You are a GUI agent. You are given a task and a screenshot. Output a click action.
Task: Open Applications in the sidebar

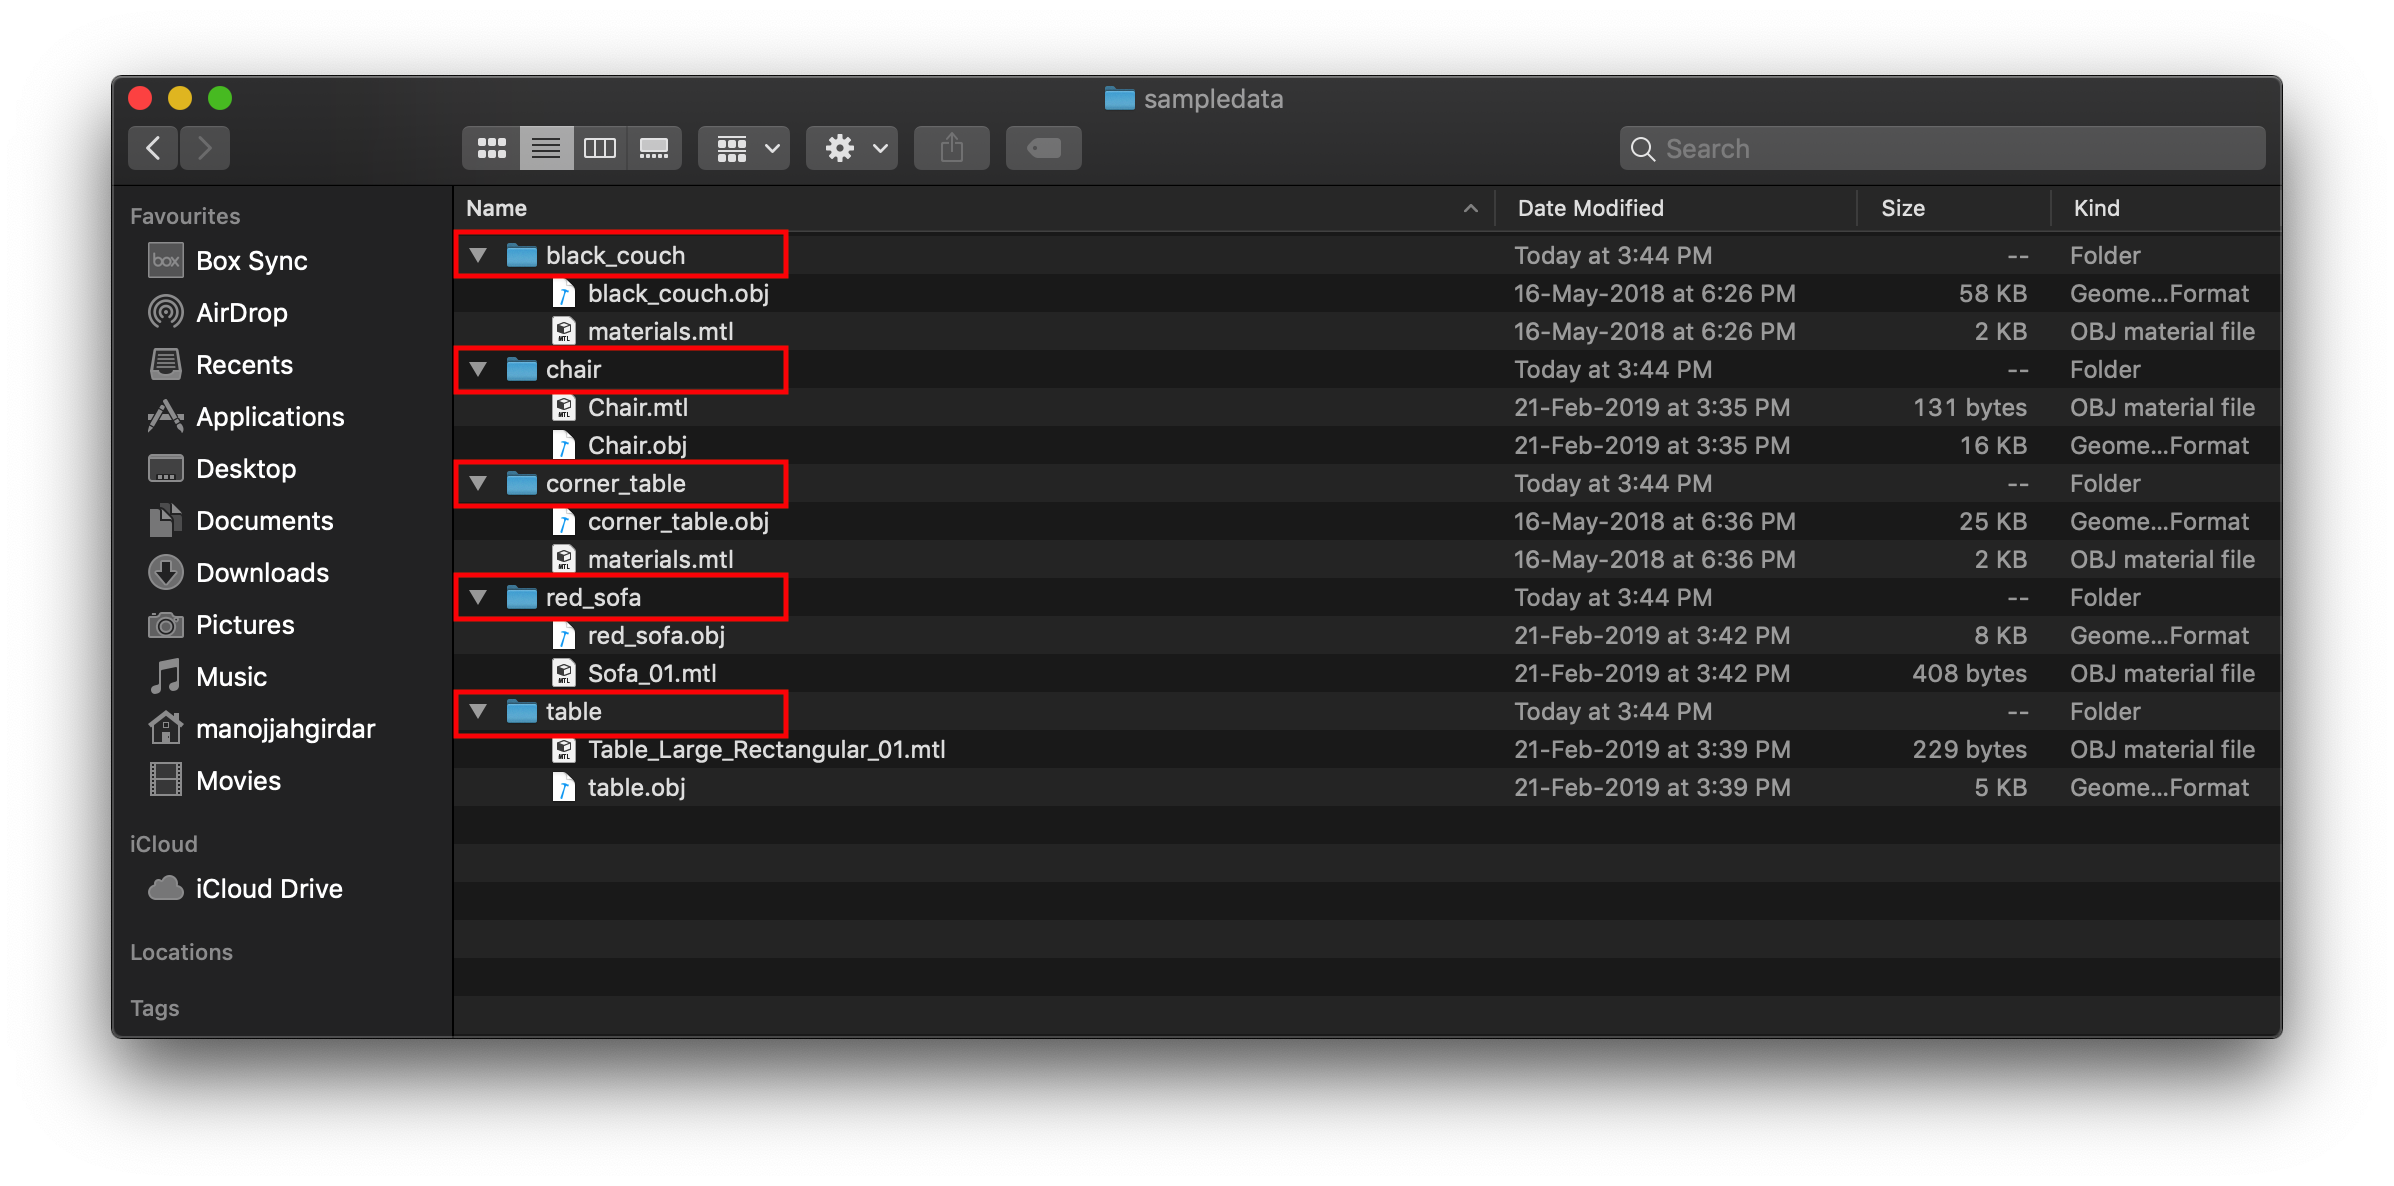[x=270, y=417]
